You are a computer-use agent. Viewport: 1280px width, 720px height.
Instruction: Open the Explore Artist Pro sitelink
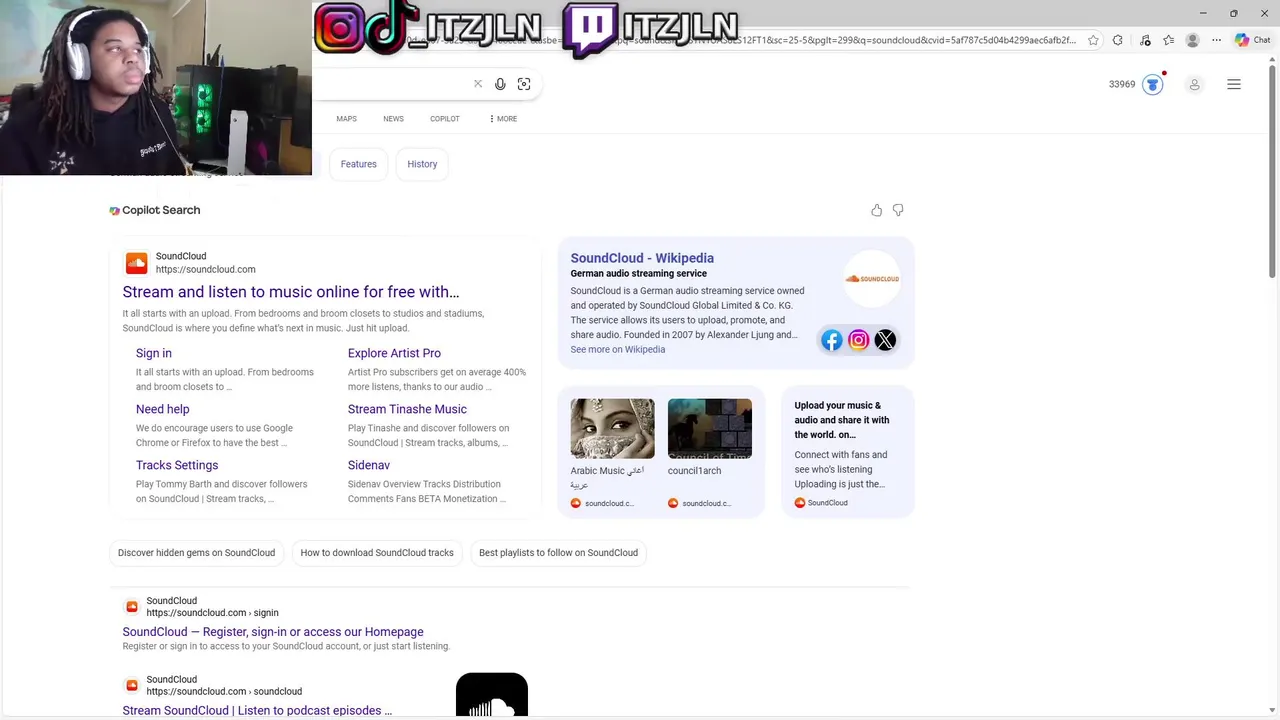tap(394, 353)
